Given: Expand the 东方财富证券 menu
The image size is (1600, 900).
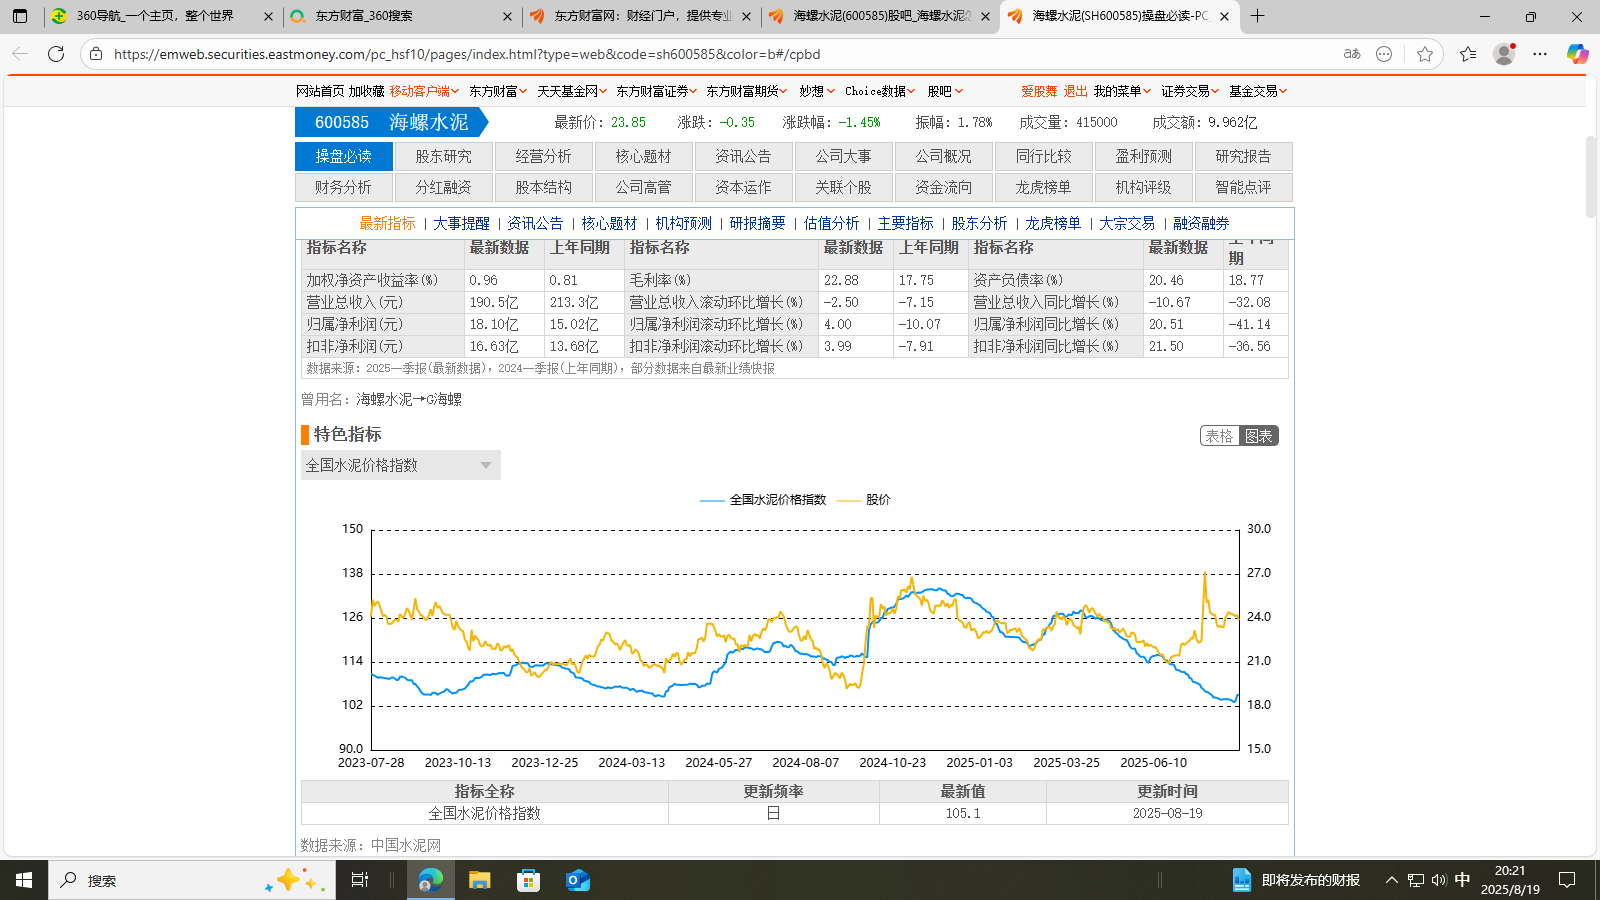Looking at the screenshot, I should [x=656, y=91].
